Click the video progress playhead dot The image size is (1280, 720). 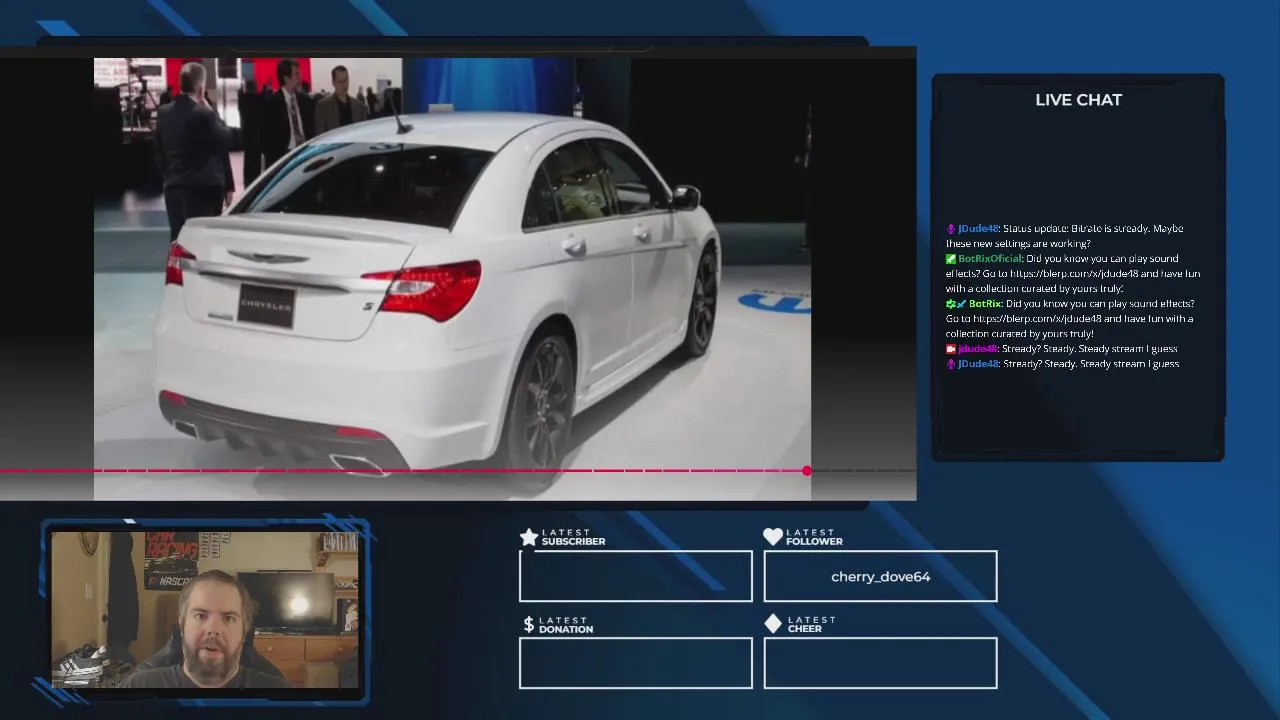807,470
